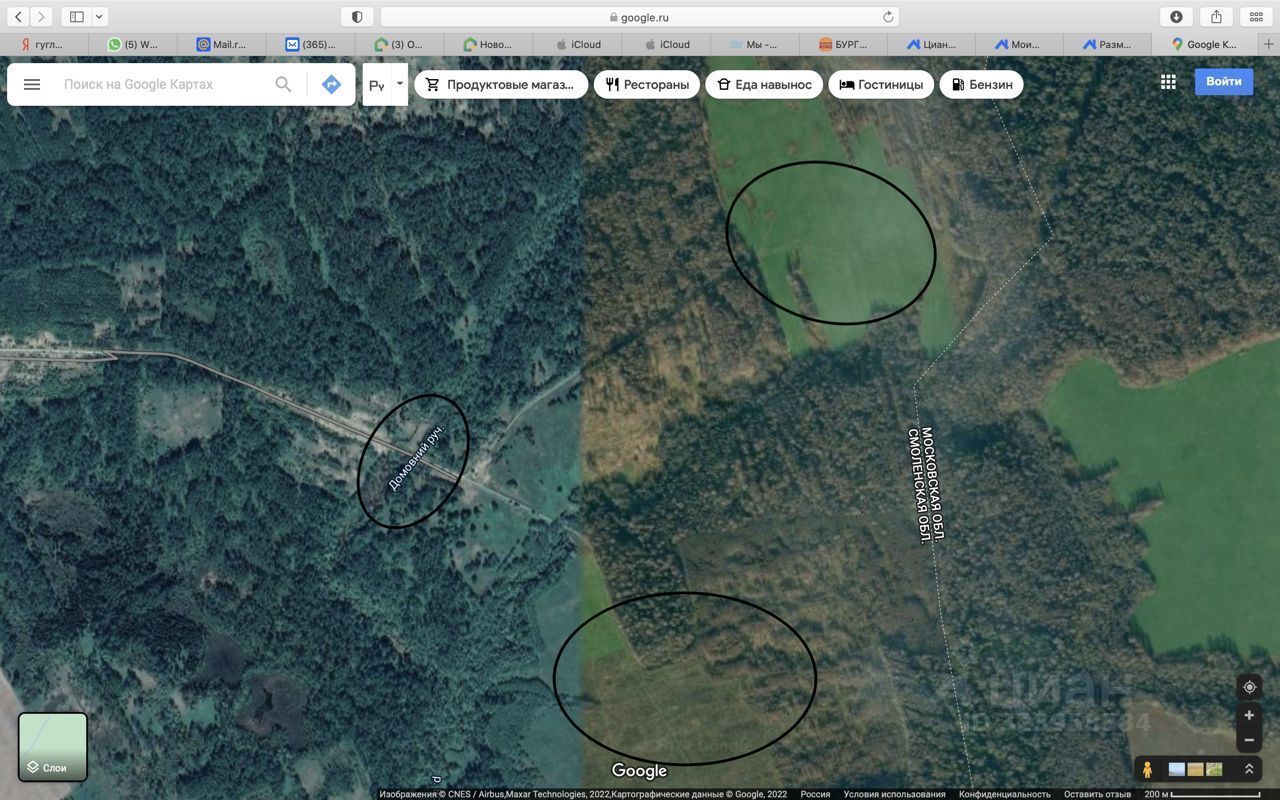Switch to the Yandex browser tab
The width and height of the screenshot is (1280, 800).
44,44
